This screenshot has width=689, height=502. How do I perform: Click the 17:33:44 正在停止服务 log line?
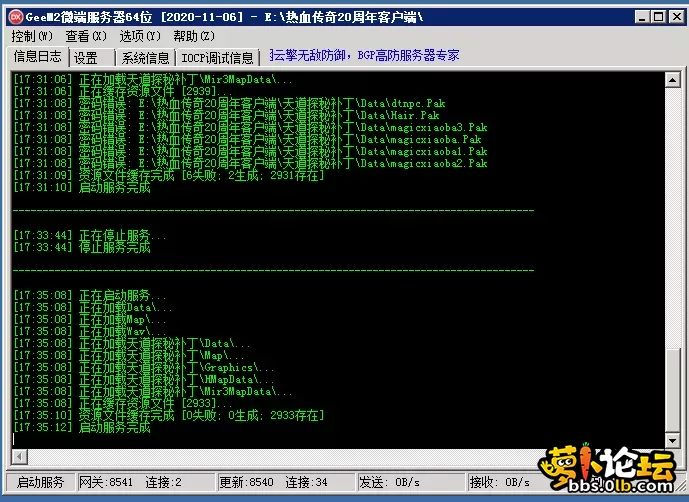click(x=90, y=235)
